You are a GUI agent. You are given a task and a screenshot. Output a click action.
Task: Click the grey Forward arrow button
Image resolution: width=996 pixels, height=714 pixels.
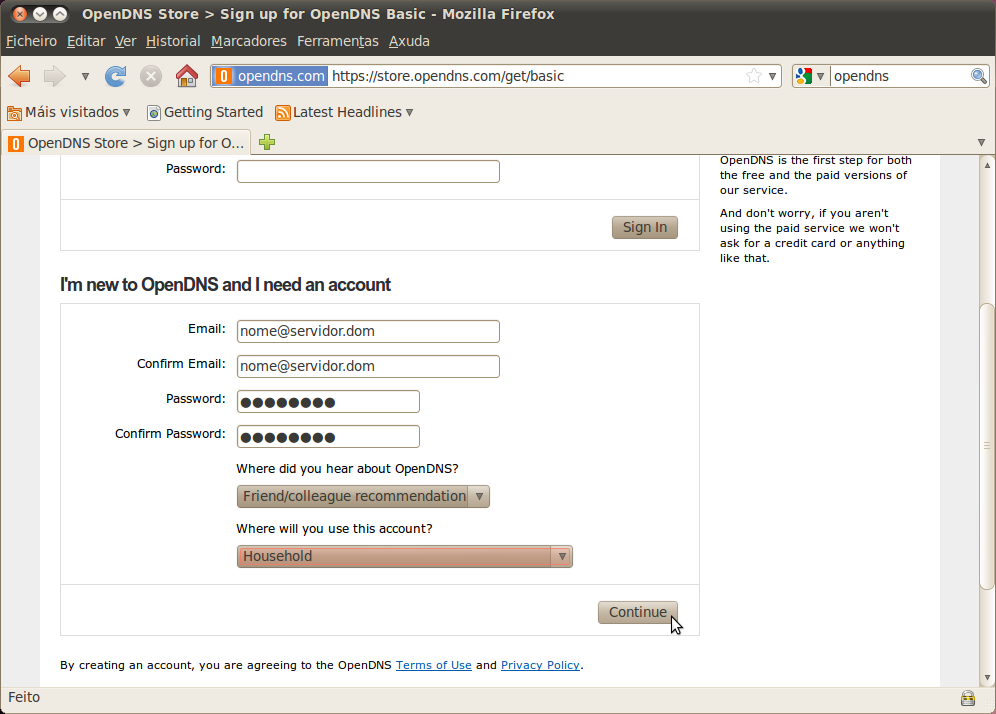point(55,76)
